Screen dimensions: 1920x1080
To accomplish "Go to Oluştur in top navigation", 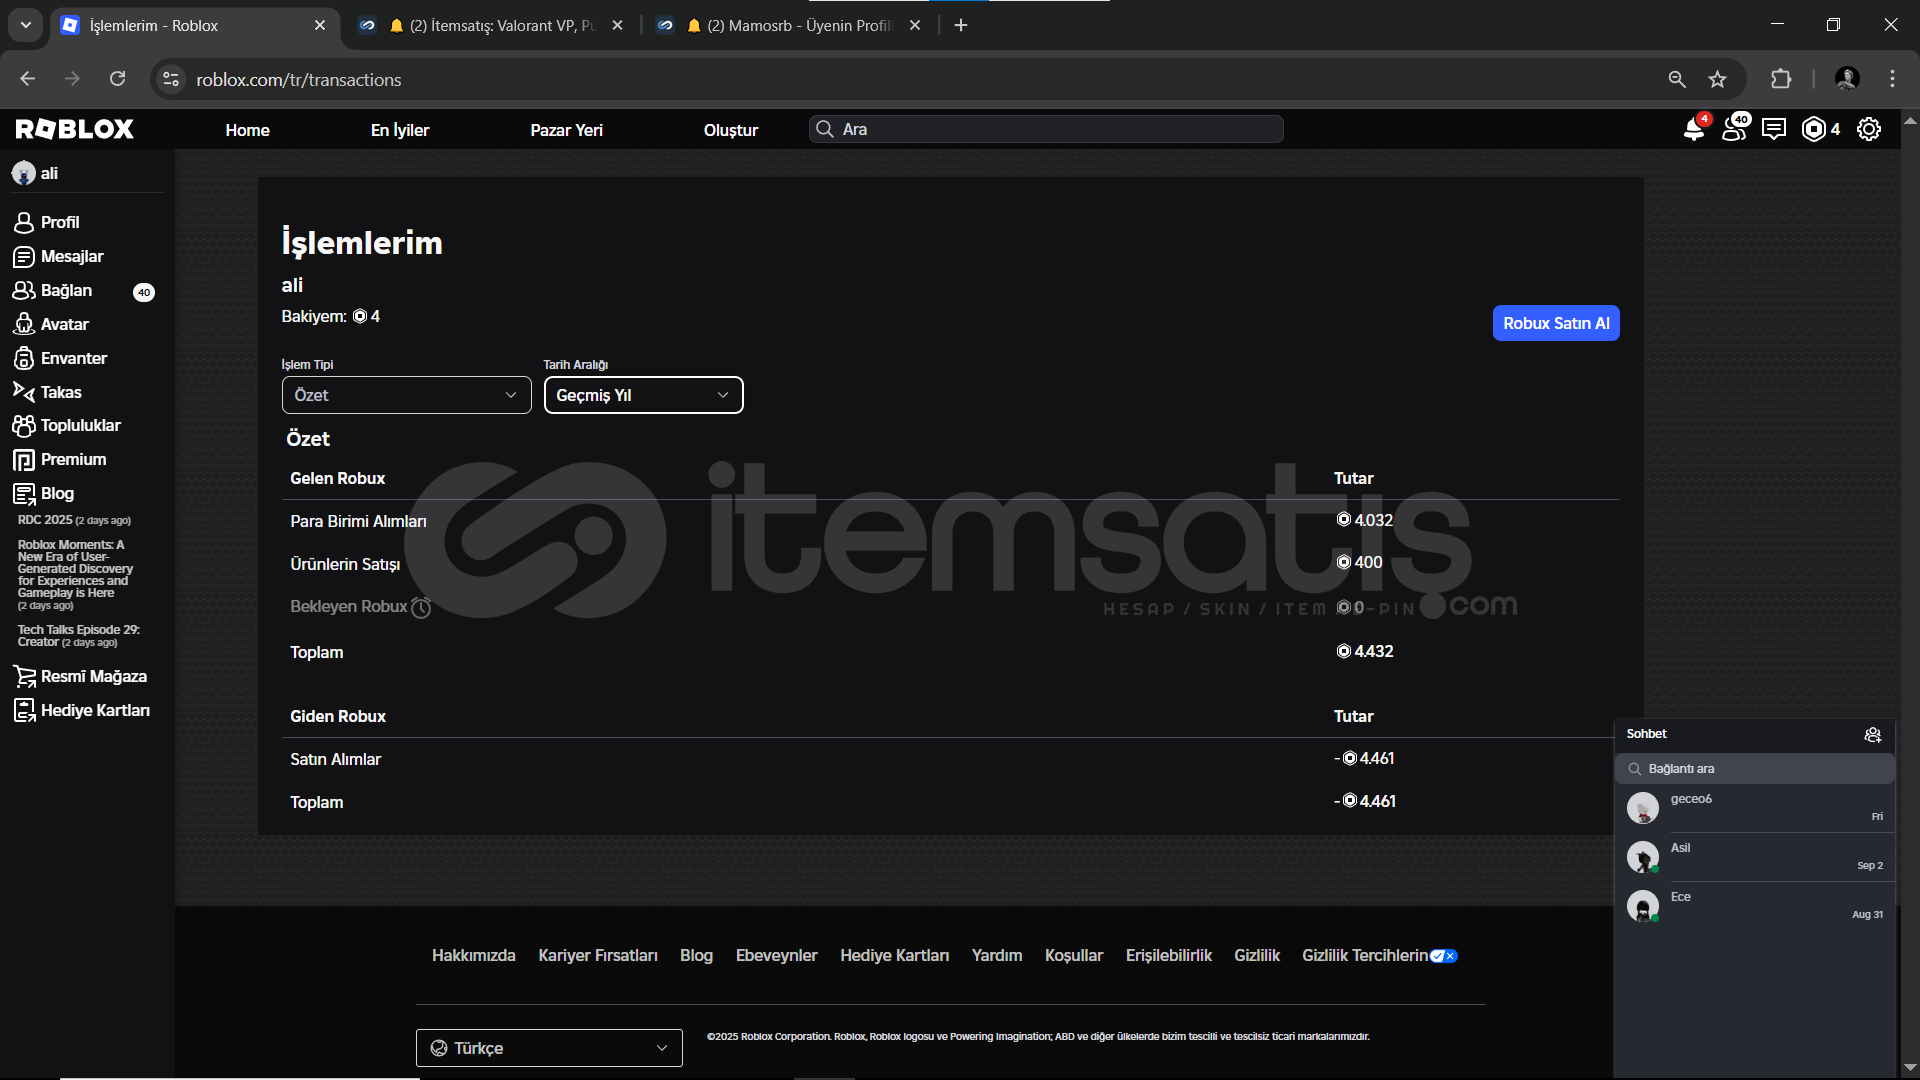I will point(731,130).
